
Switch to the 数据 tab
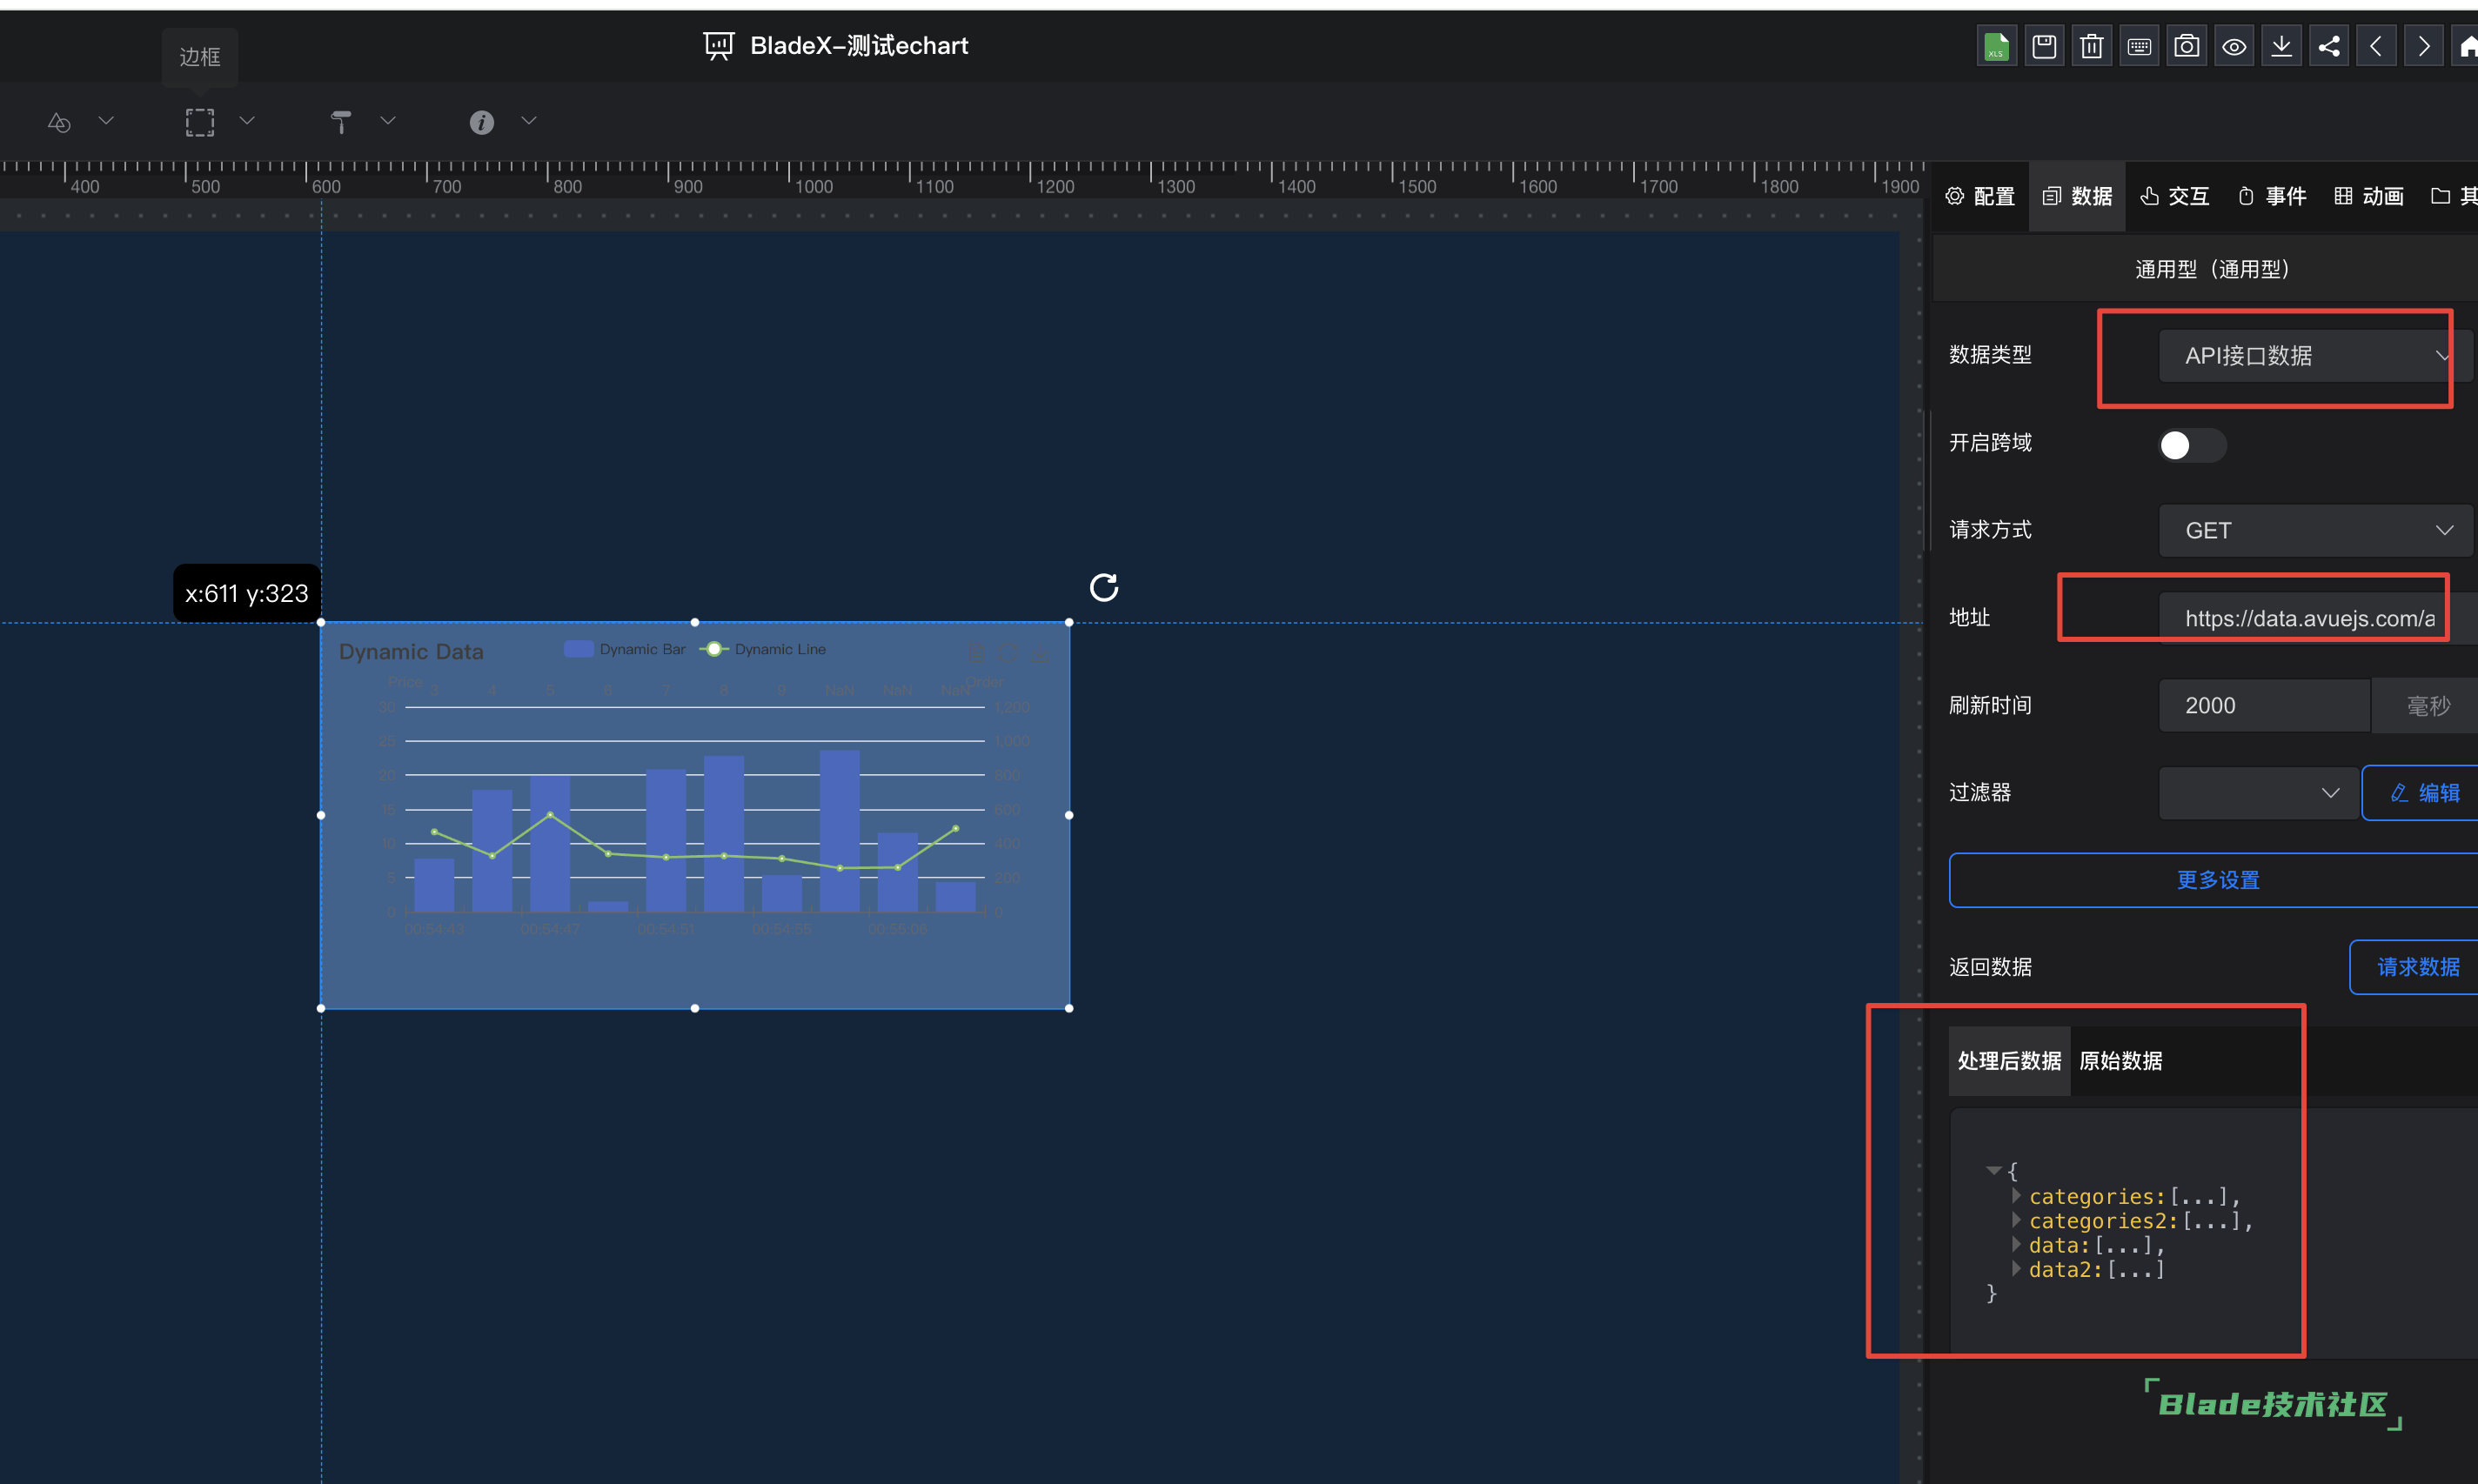2078,196
